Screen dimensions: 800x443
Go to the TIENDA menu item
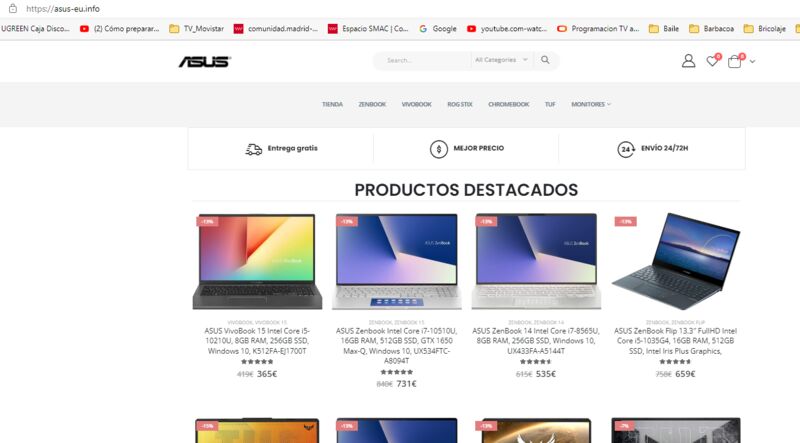[332, 104]
